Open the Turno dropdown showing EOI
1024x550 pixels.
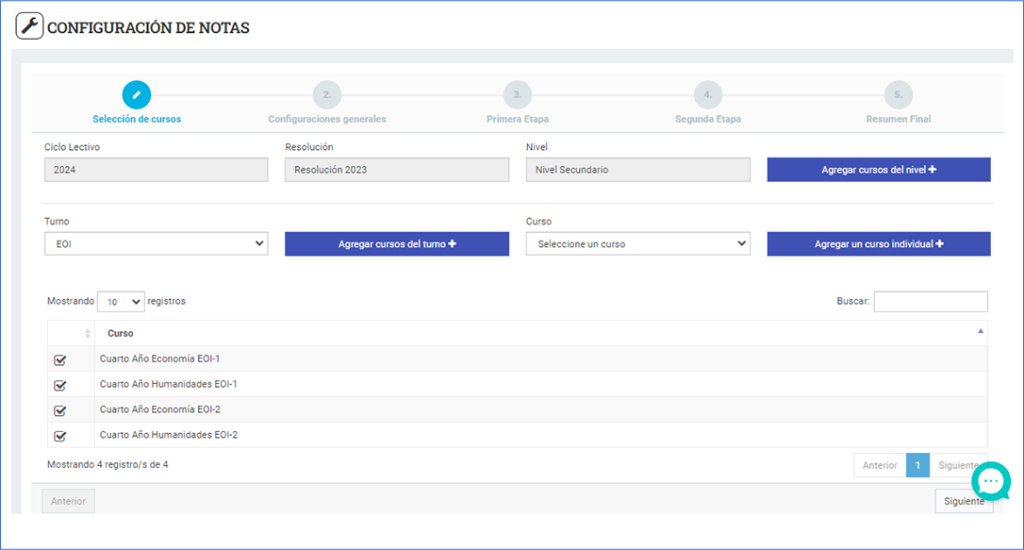(x=156, y=243)
